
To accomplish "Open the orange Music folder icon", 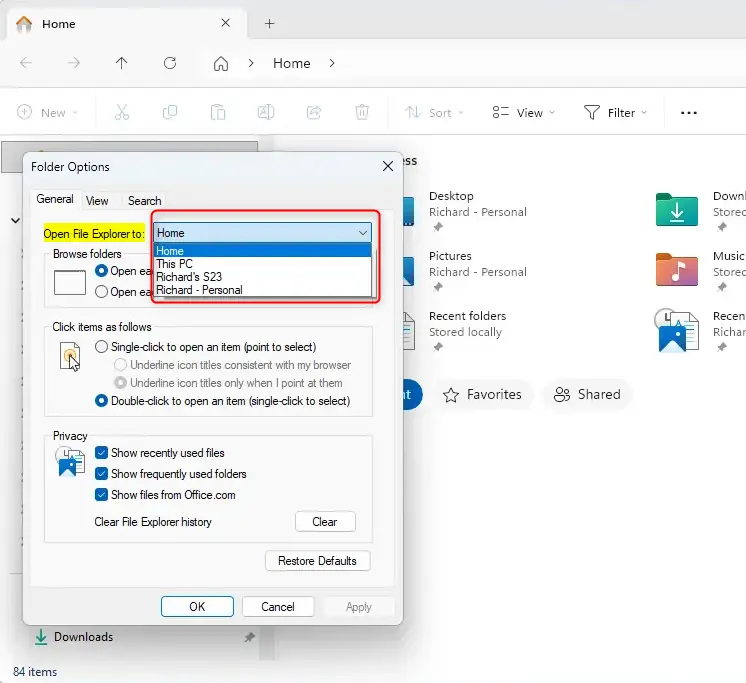I will pos(677,269).
